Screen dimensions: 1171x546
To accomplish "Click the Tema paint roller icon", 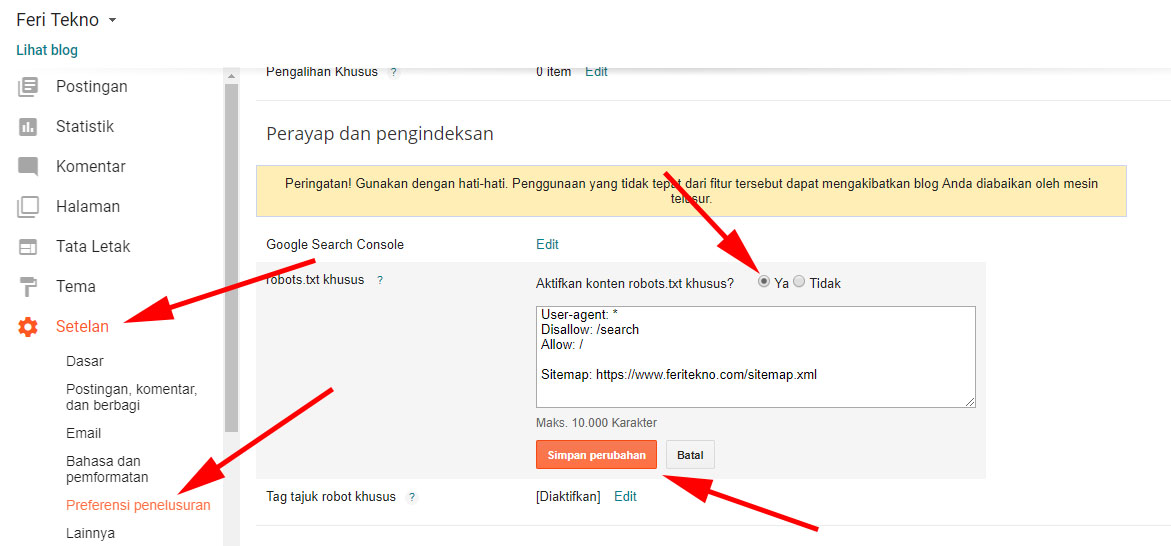I will coord(28,286).
